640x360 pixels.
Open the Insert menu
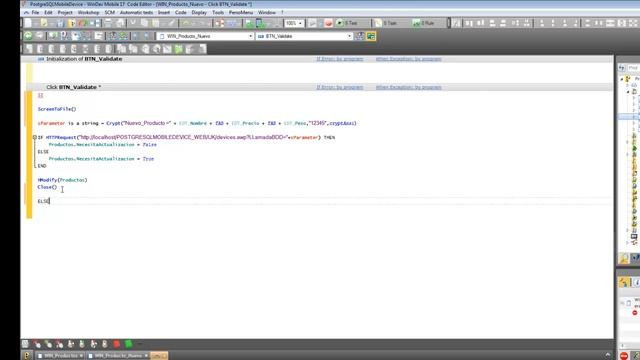point(164,13)
